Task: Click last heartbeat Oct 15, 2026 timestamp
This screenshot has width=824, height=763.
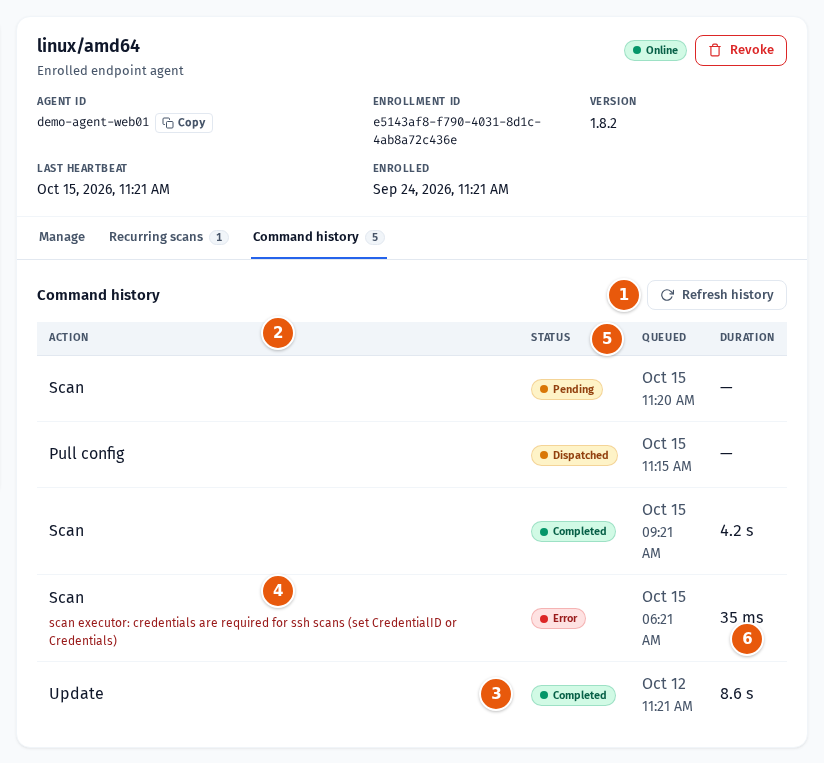Action: pos(103,189)
